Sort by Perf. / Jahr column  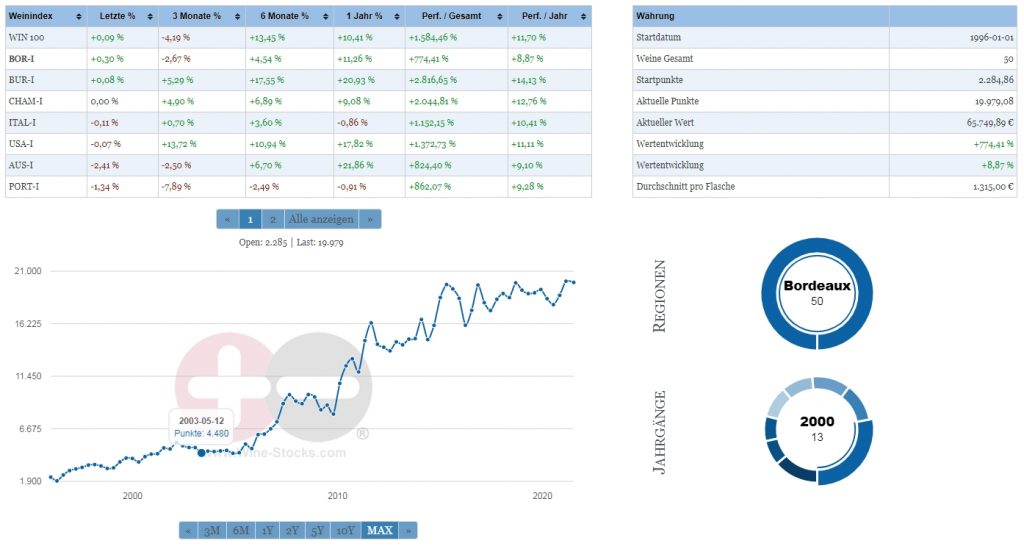coord(582,17)
